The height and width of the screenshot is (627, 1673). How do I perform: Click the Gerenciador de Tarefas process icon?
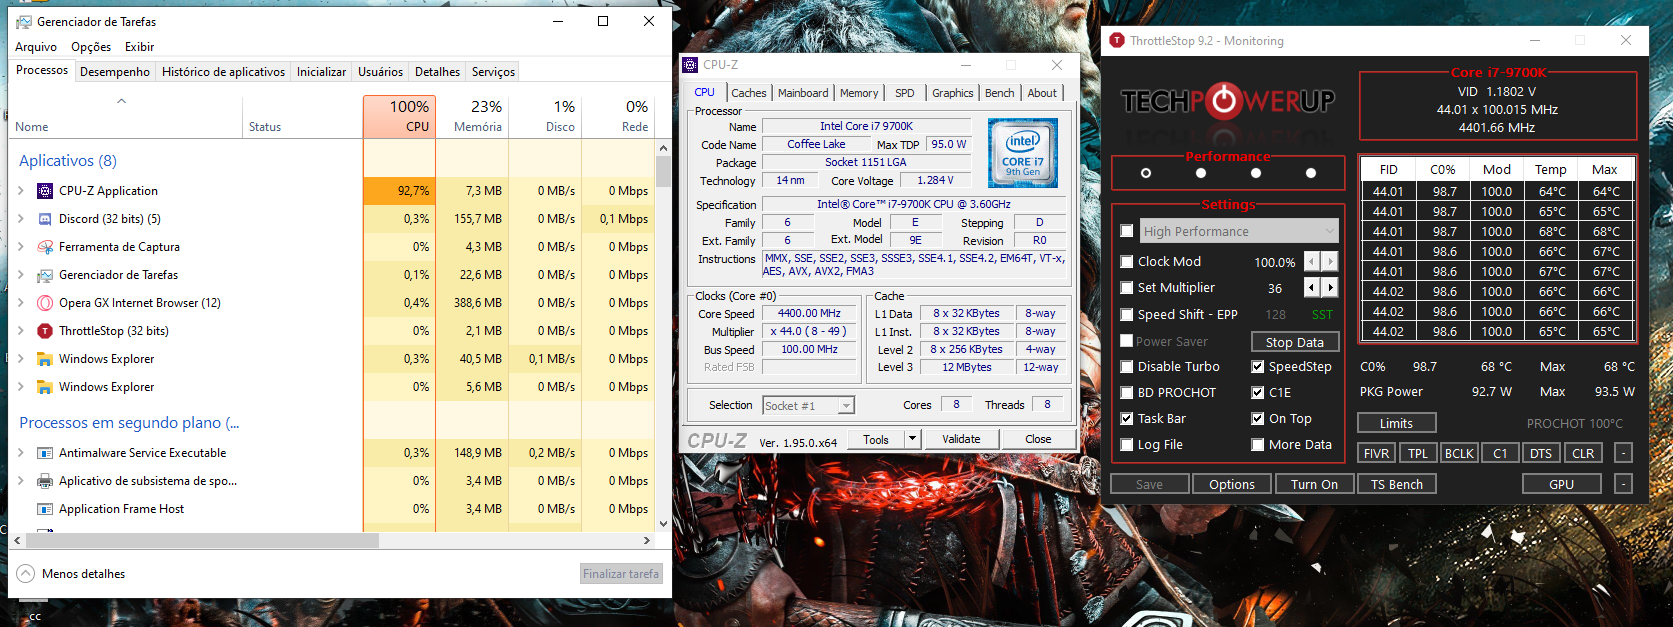pyautogui.click(x=45, y=275)
